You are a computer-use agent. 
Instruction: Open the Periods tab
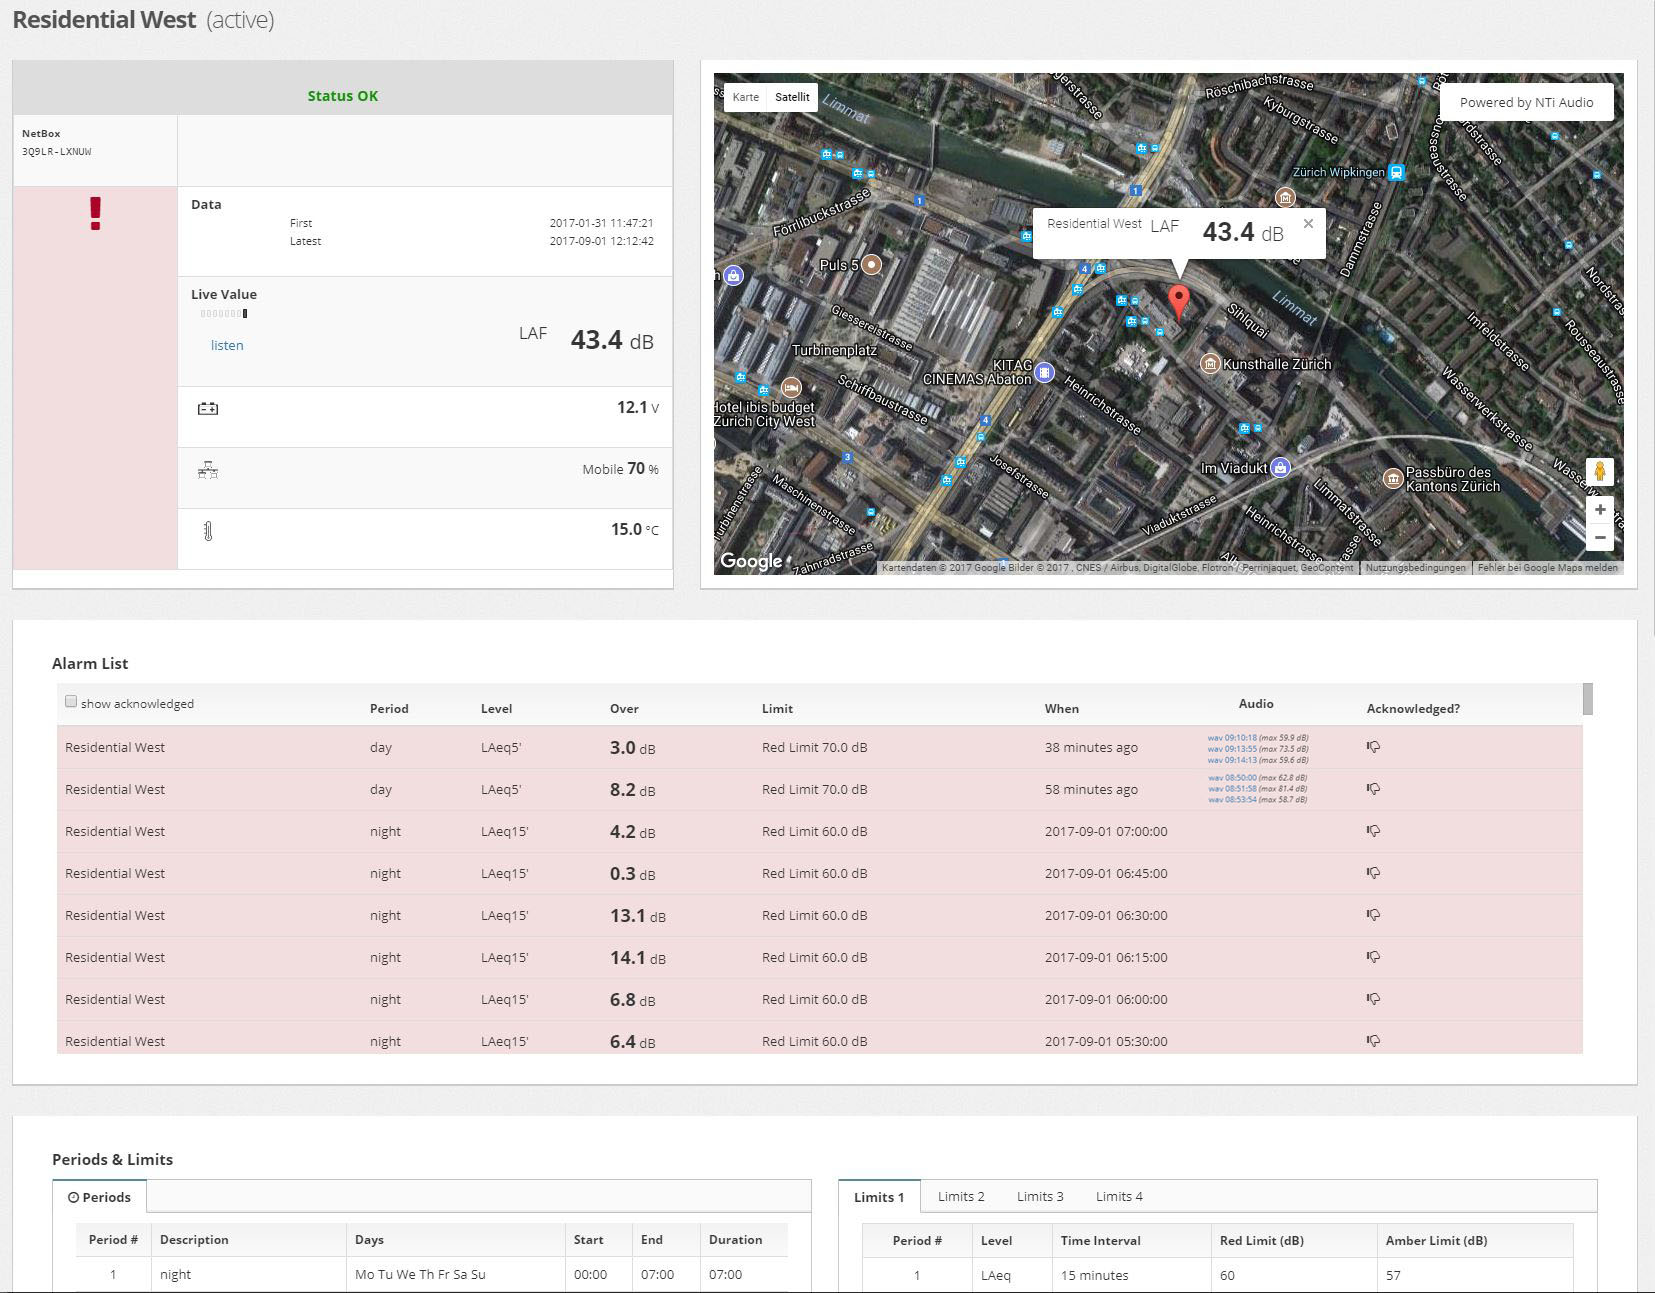tap(99, 1197)
